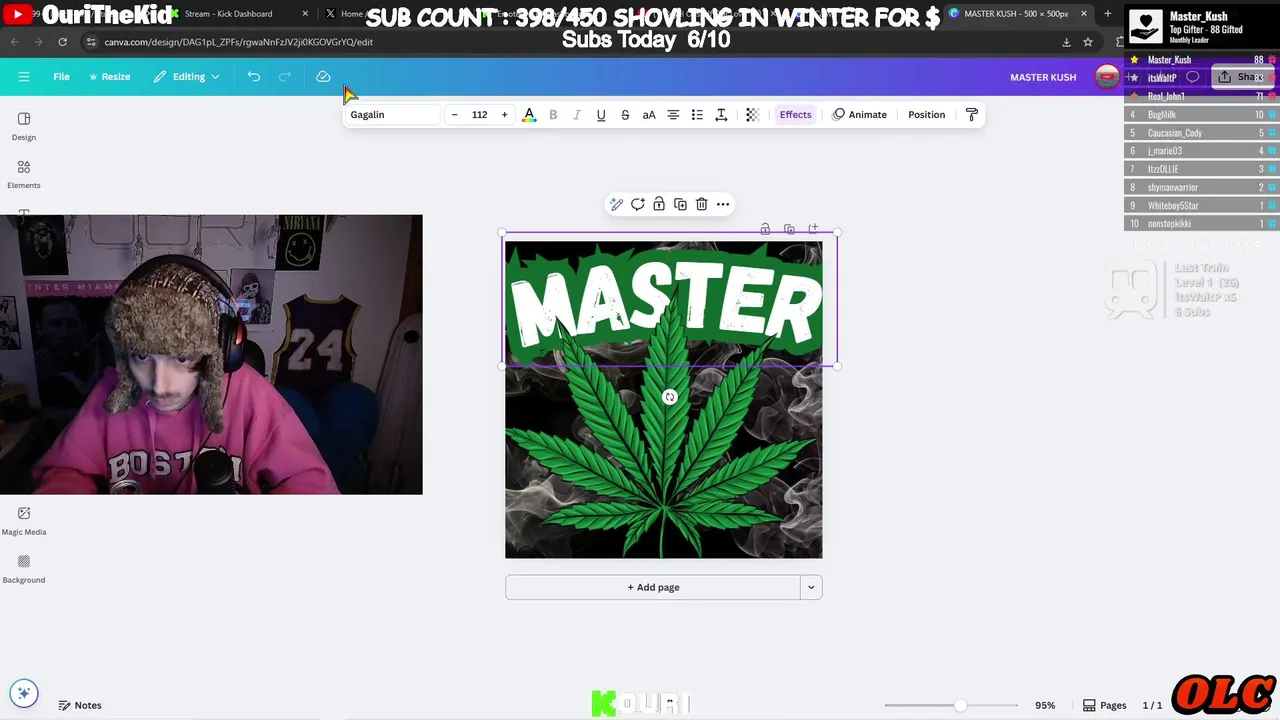Open the Design sidebar panel

pyautogui.click(x=24, y=126)
